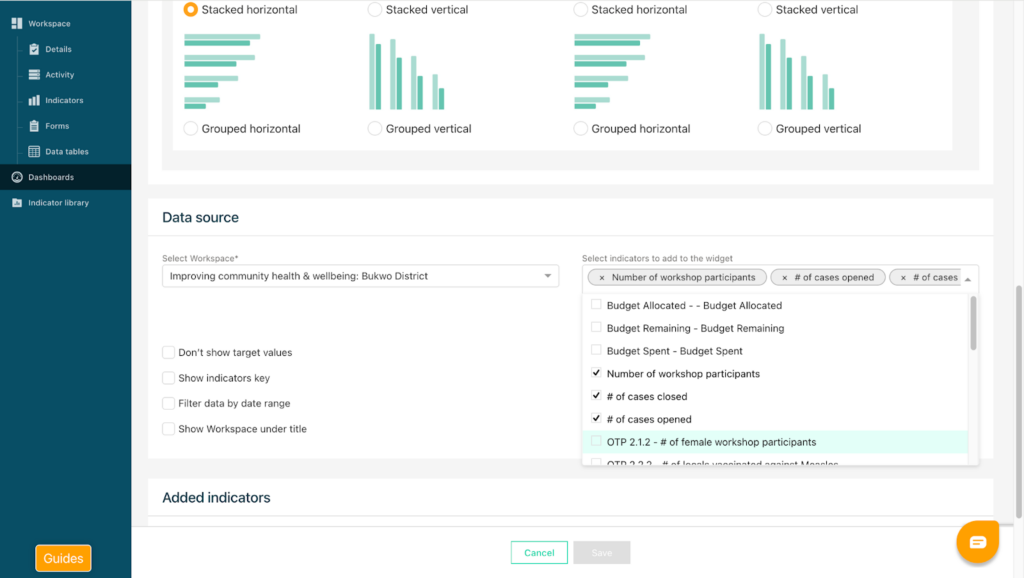Choose OTP 2.1.2 female workshop participants option
1024x578 pixels.
710,442
